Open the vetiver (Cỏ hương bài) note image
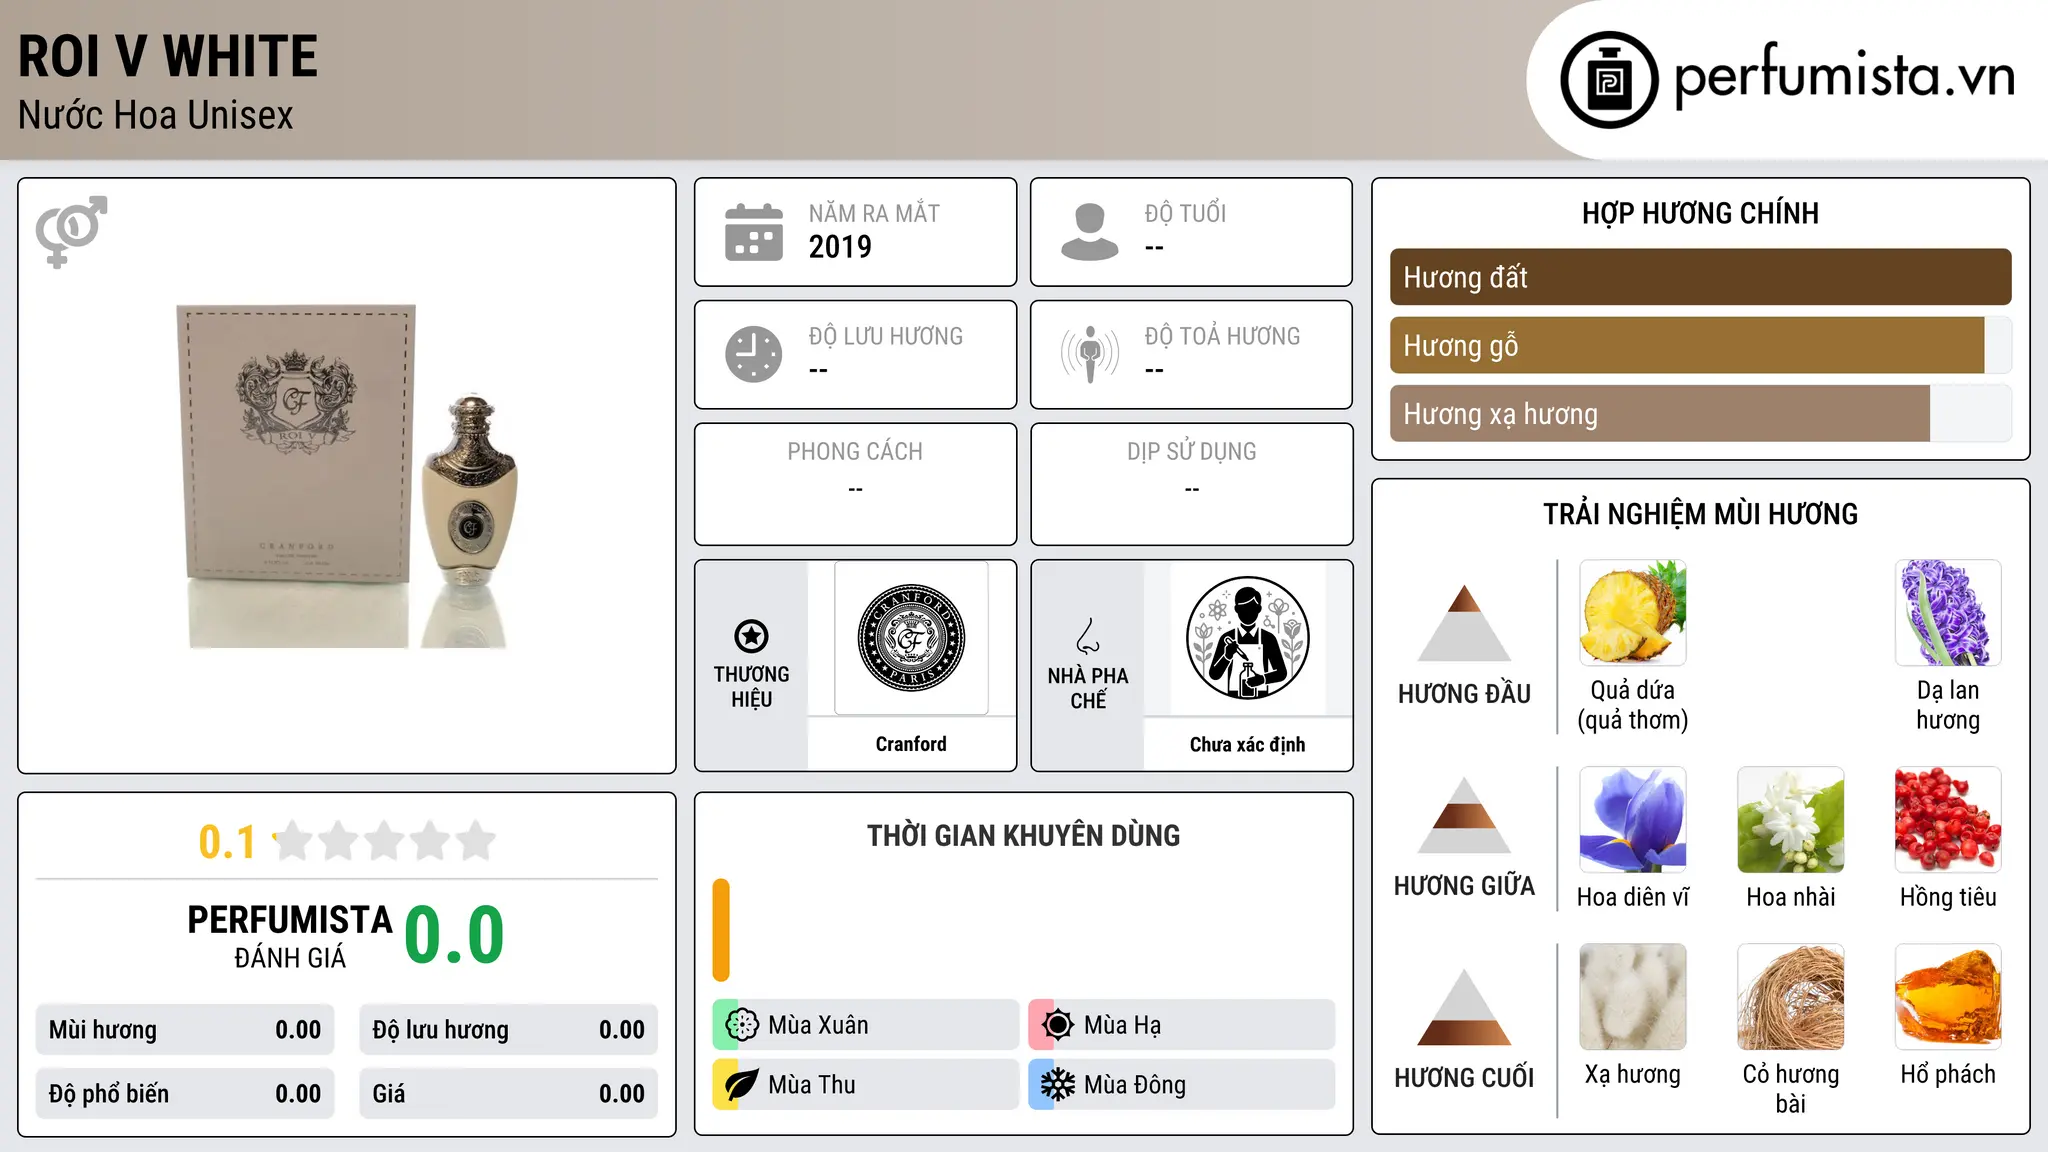Viewport: 2048px width, 1152px height. [1791, 997]
